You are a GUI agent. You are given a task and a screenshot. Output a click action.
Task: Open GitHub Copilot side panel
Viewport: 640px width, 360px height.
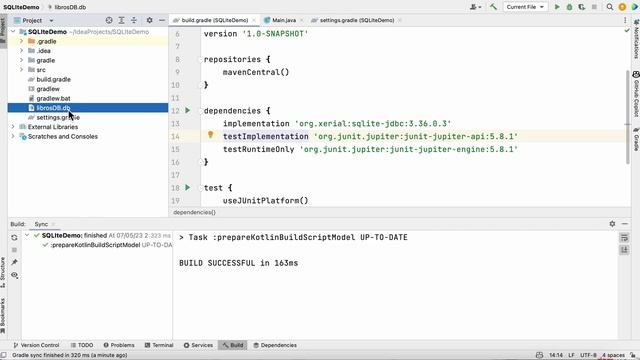pyautogui.click(x=636, y=94)
